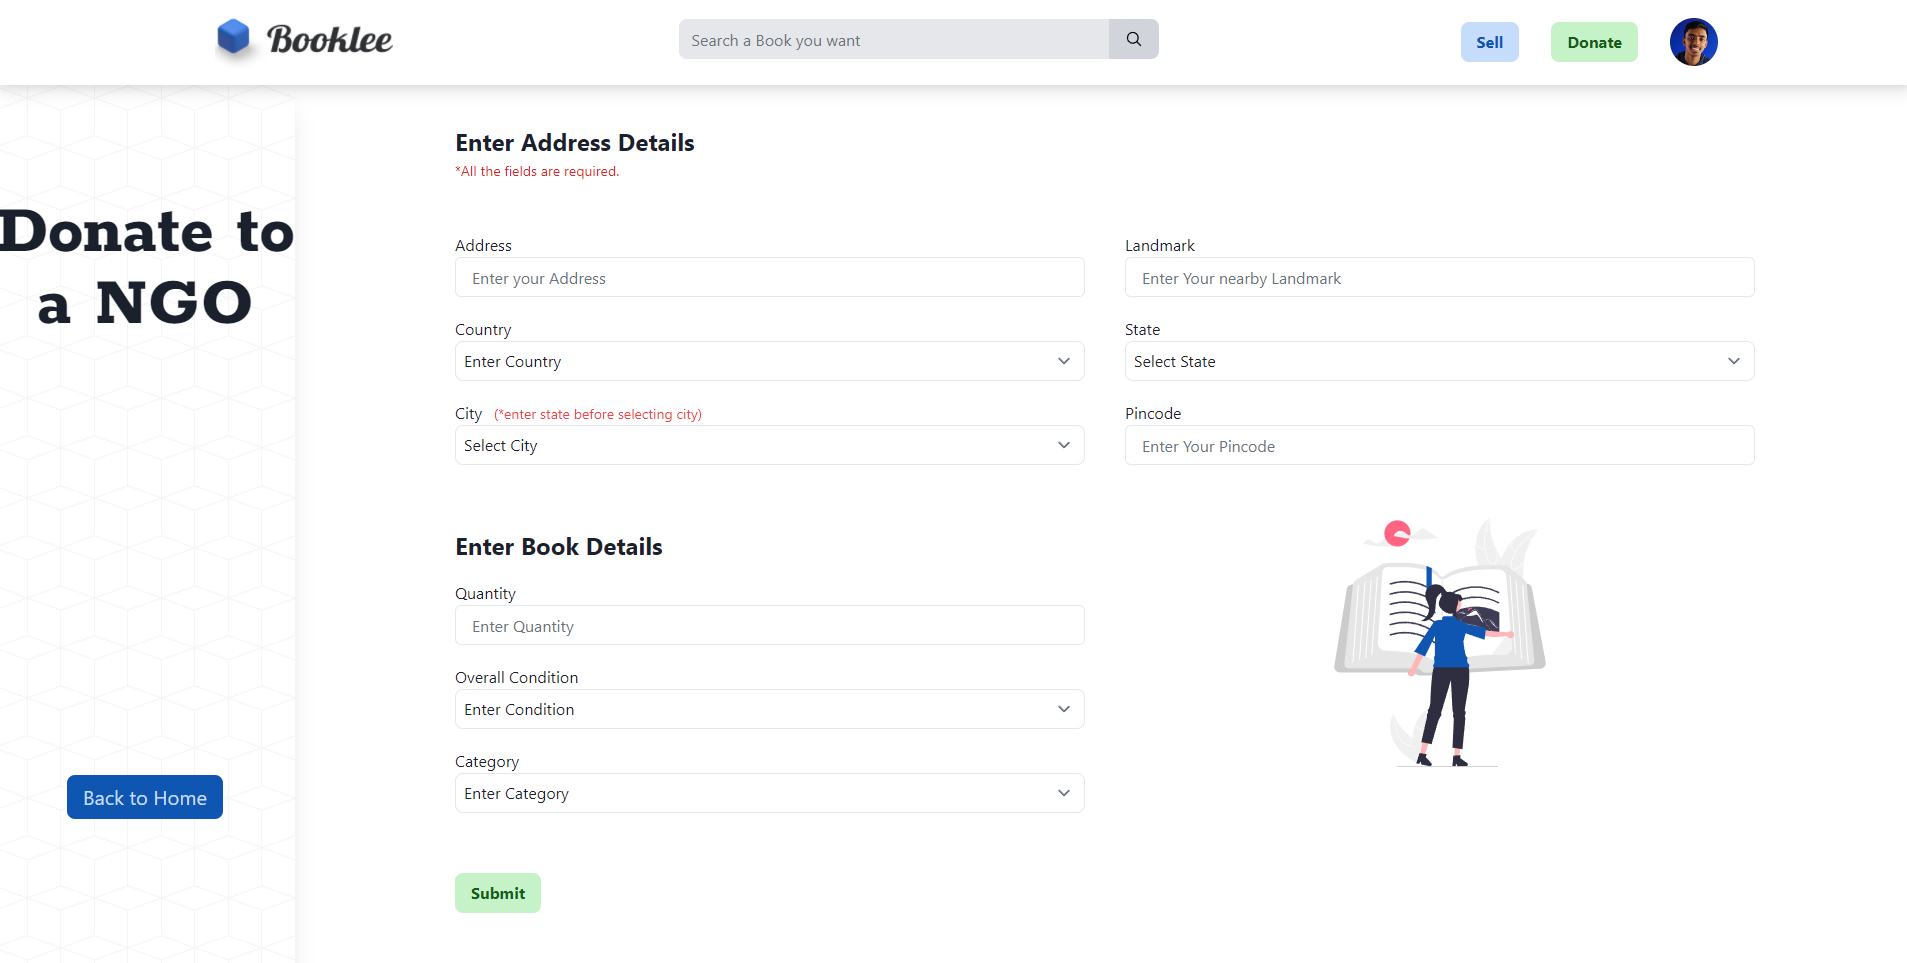Submit the donation form
Viewport: 1907px width, 963px height.
[x=498, y=893]
